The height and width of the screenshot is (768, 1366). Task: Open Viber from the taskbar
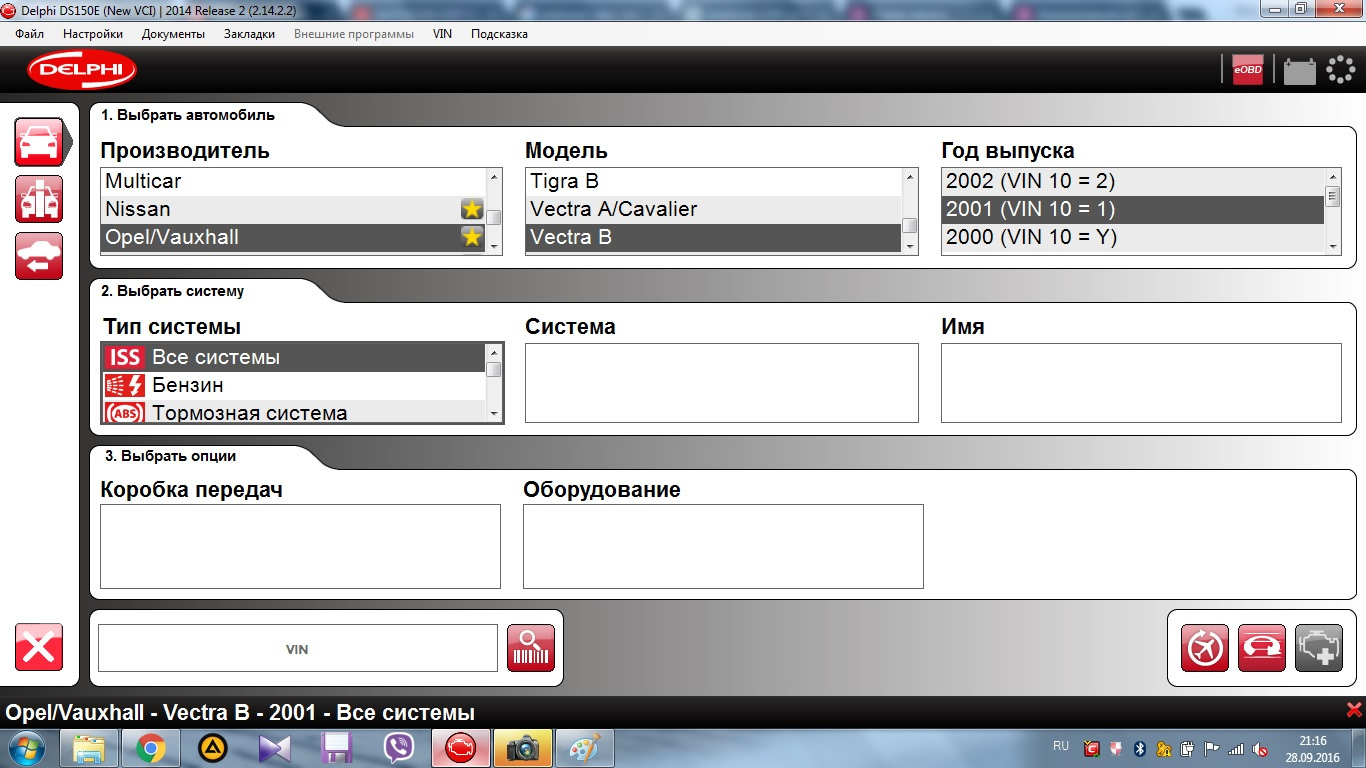[398, 748]
